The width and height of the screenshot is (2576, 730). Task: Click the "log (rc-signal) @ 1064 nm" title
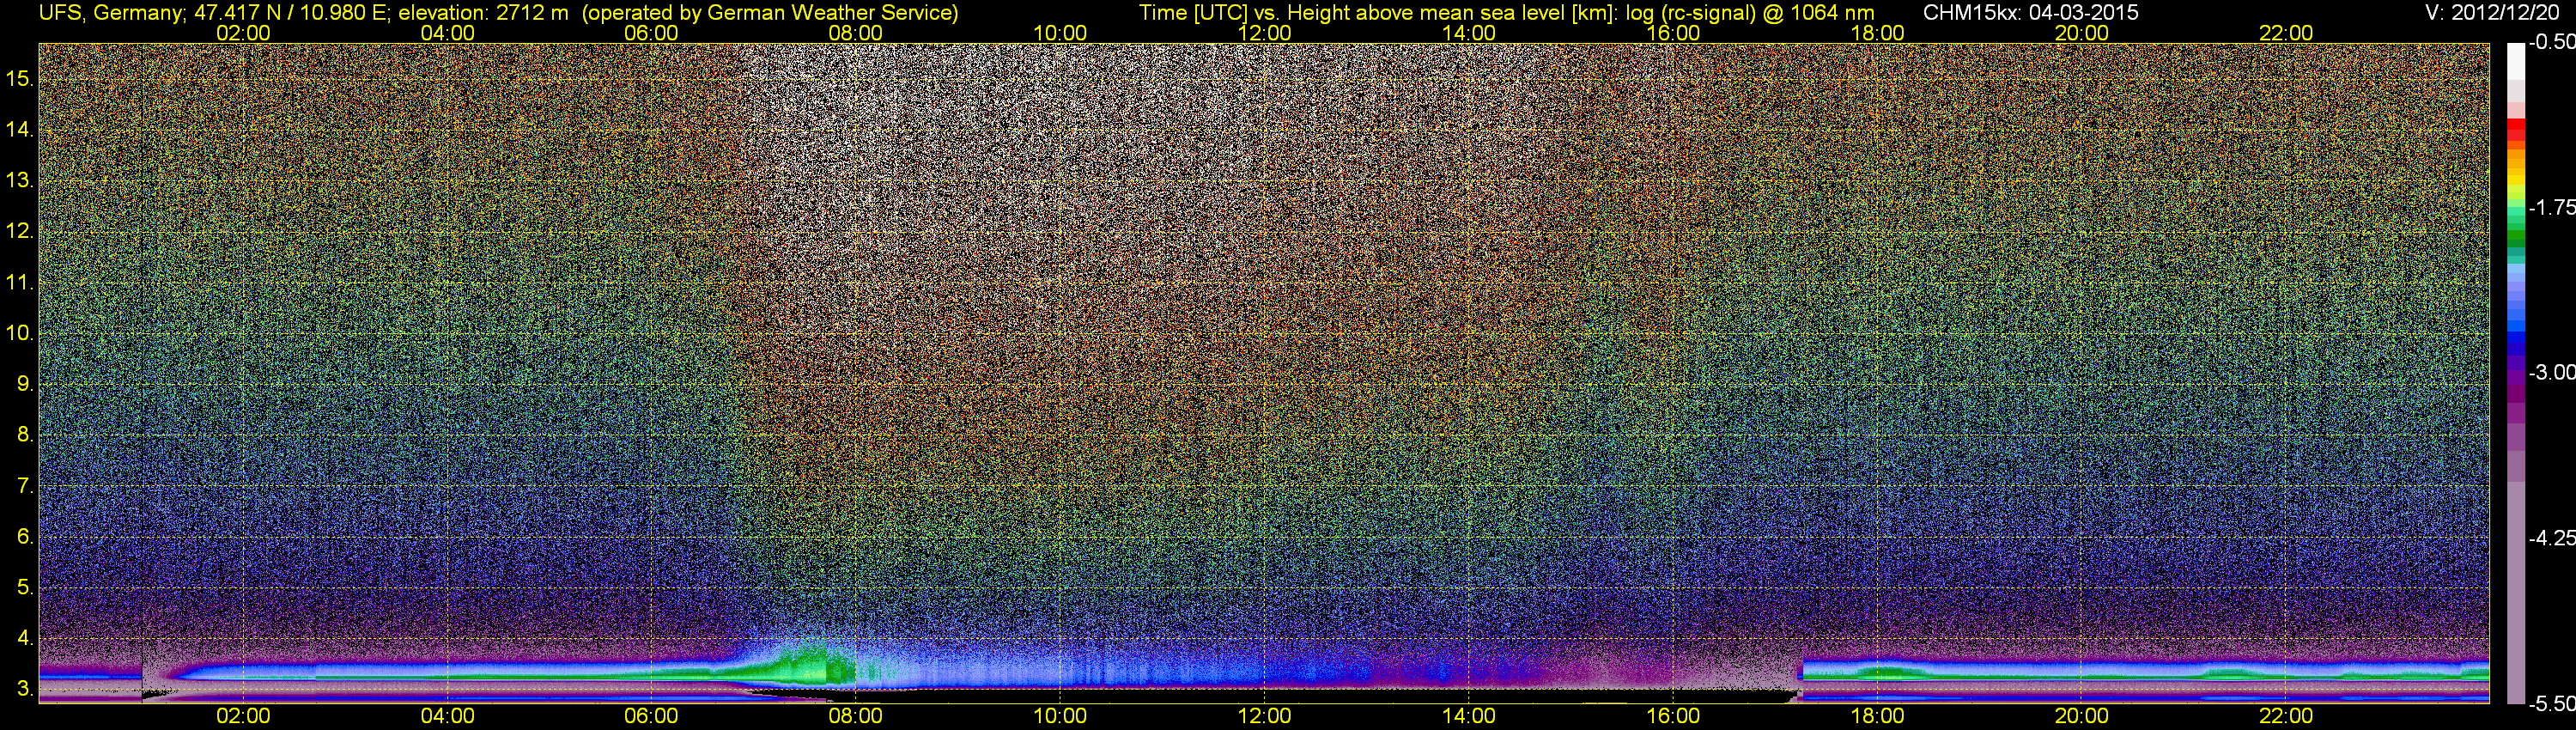(1749, 13)
